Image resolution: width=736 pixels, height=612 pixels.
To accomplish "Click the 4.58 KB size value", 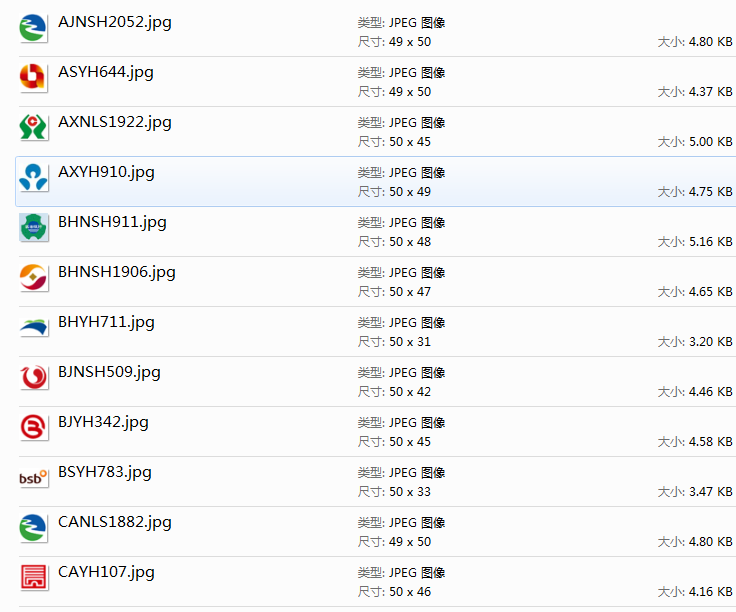I will click(x=710, y=442).
